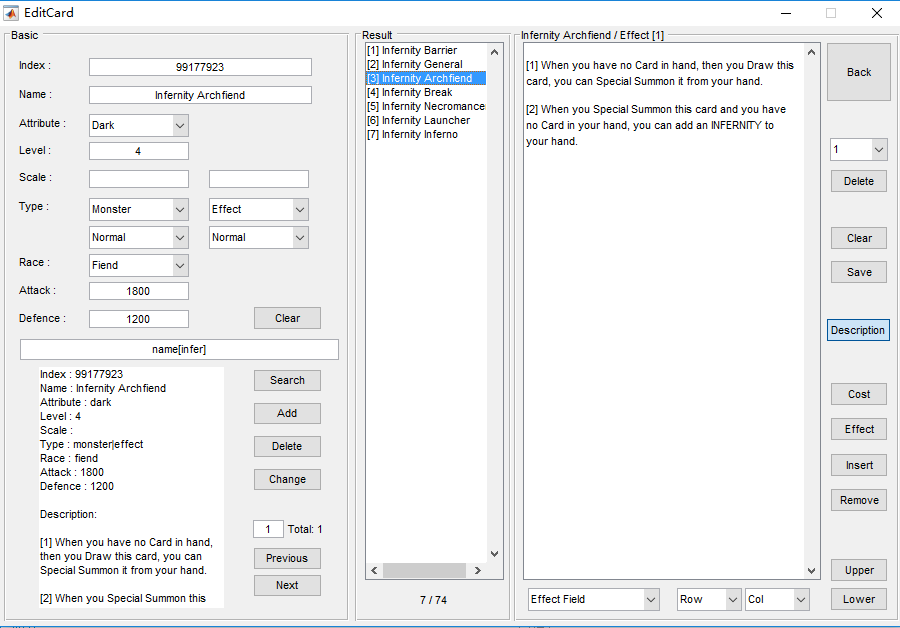Select Infernity Necromancer in Result list
This screenshot has width=900, height=628.
(x=426, y=106)
